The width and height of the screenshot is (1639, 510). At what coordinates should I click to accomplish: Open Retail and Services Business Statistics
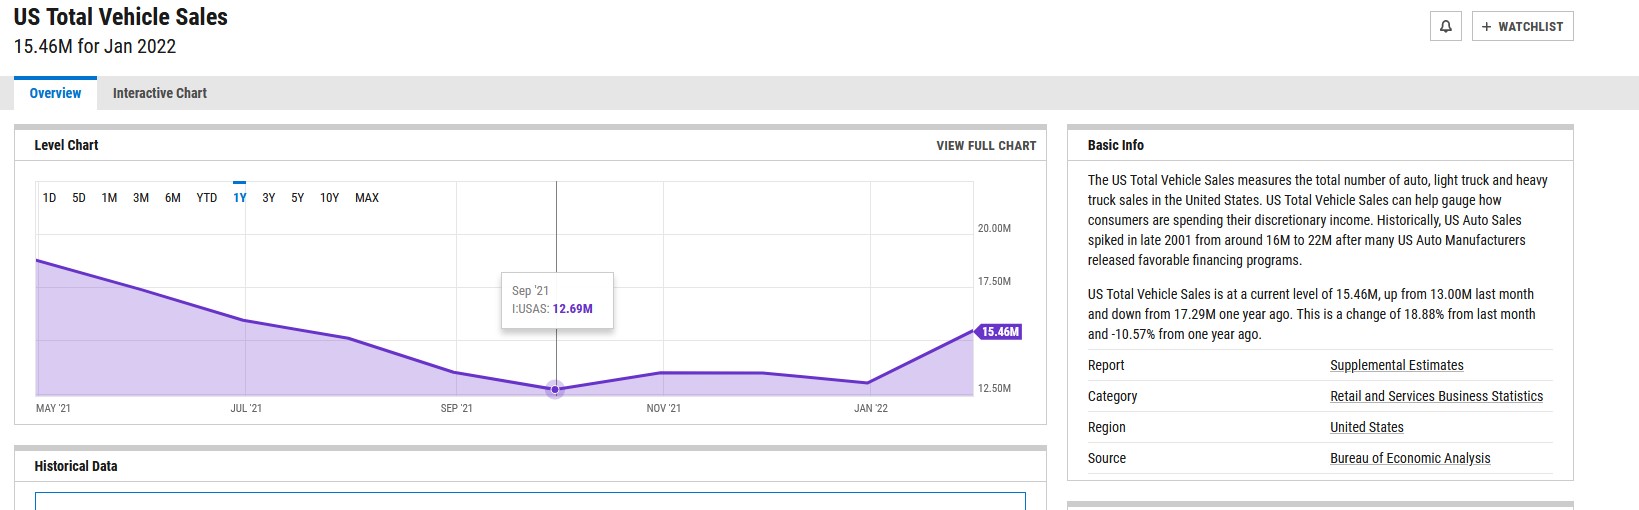[x=1436, y=397]
